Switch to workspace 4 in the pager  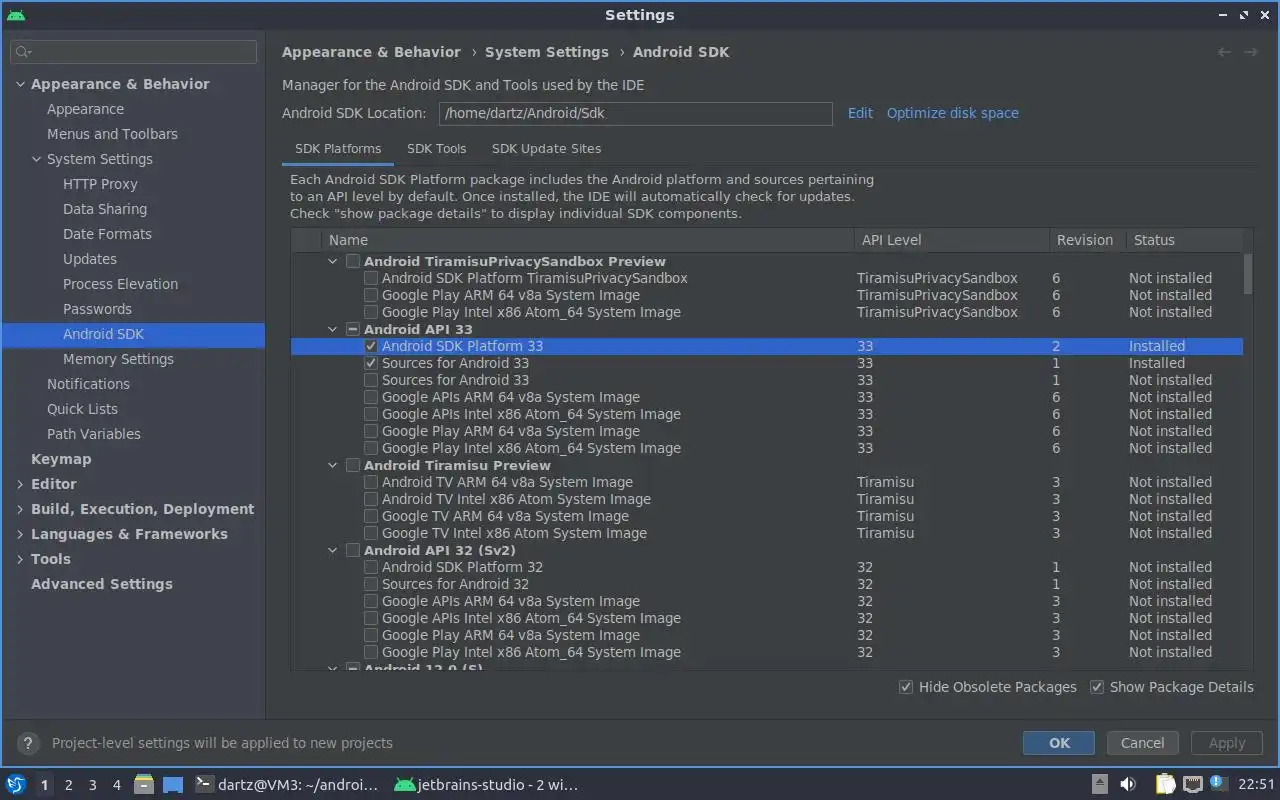tap(116, 785)
